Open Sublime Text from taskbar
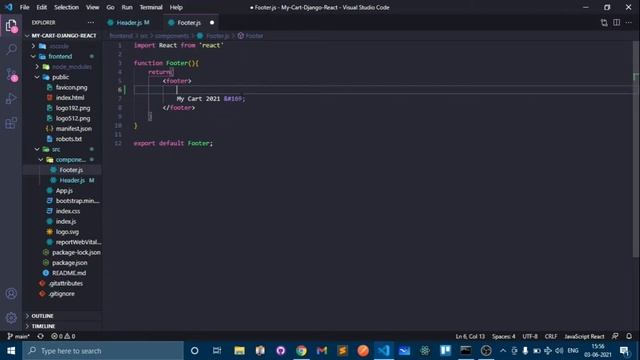Image resolution: width=640 pixels, height=360 pixels. coord(342,351)
